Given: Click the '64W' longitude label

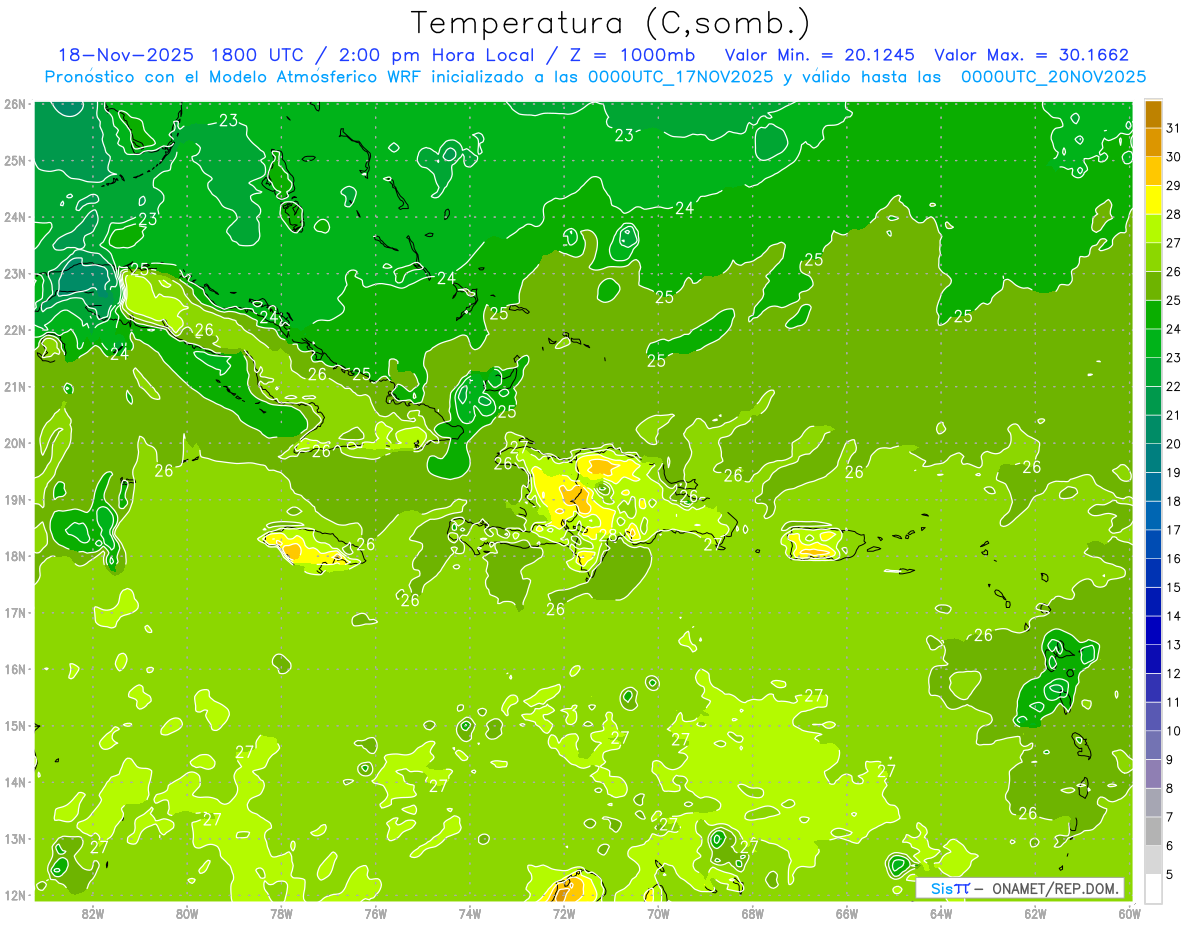Looking at the screenshot, I should [941, 913].
